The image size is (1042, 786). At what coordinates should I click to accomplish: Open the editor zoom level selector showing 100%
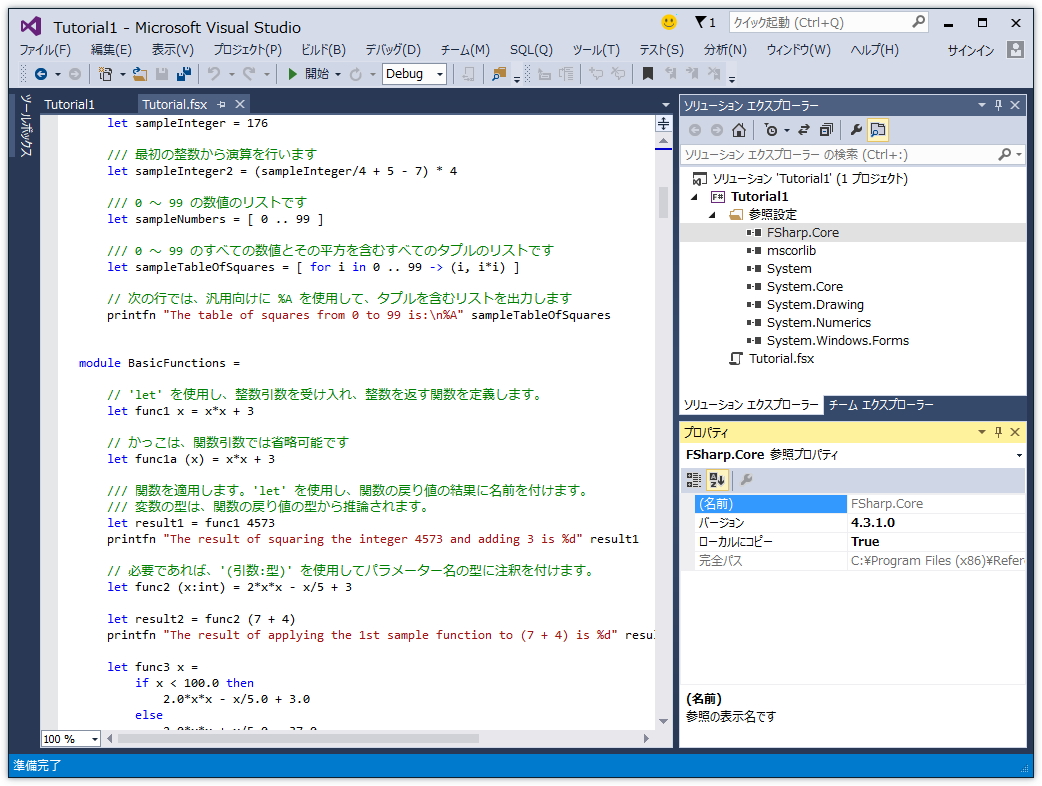pos(69,738)
